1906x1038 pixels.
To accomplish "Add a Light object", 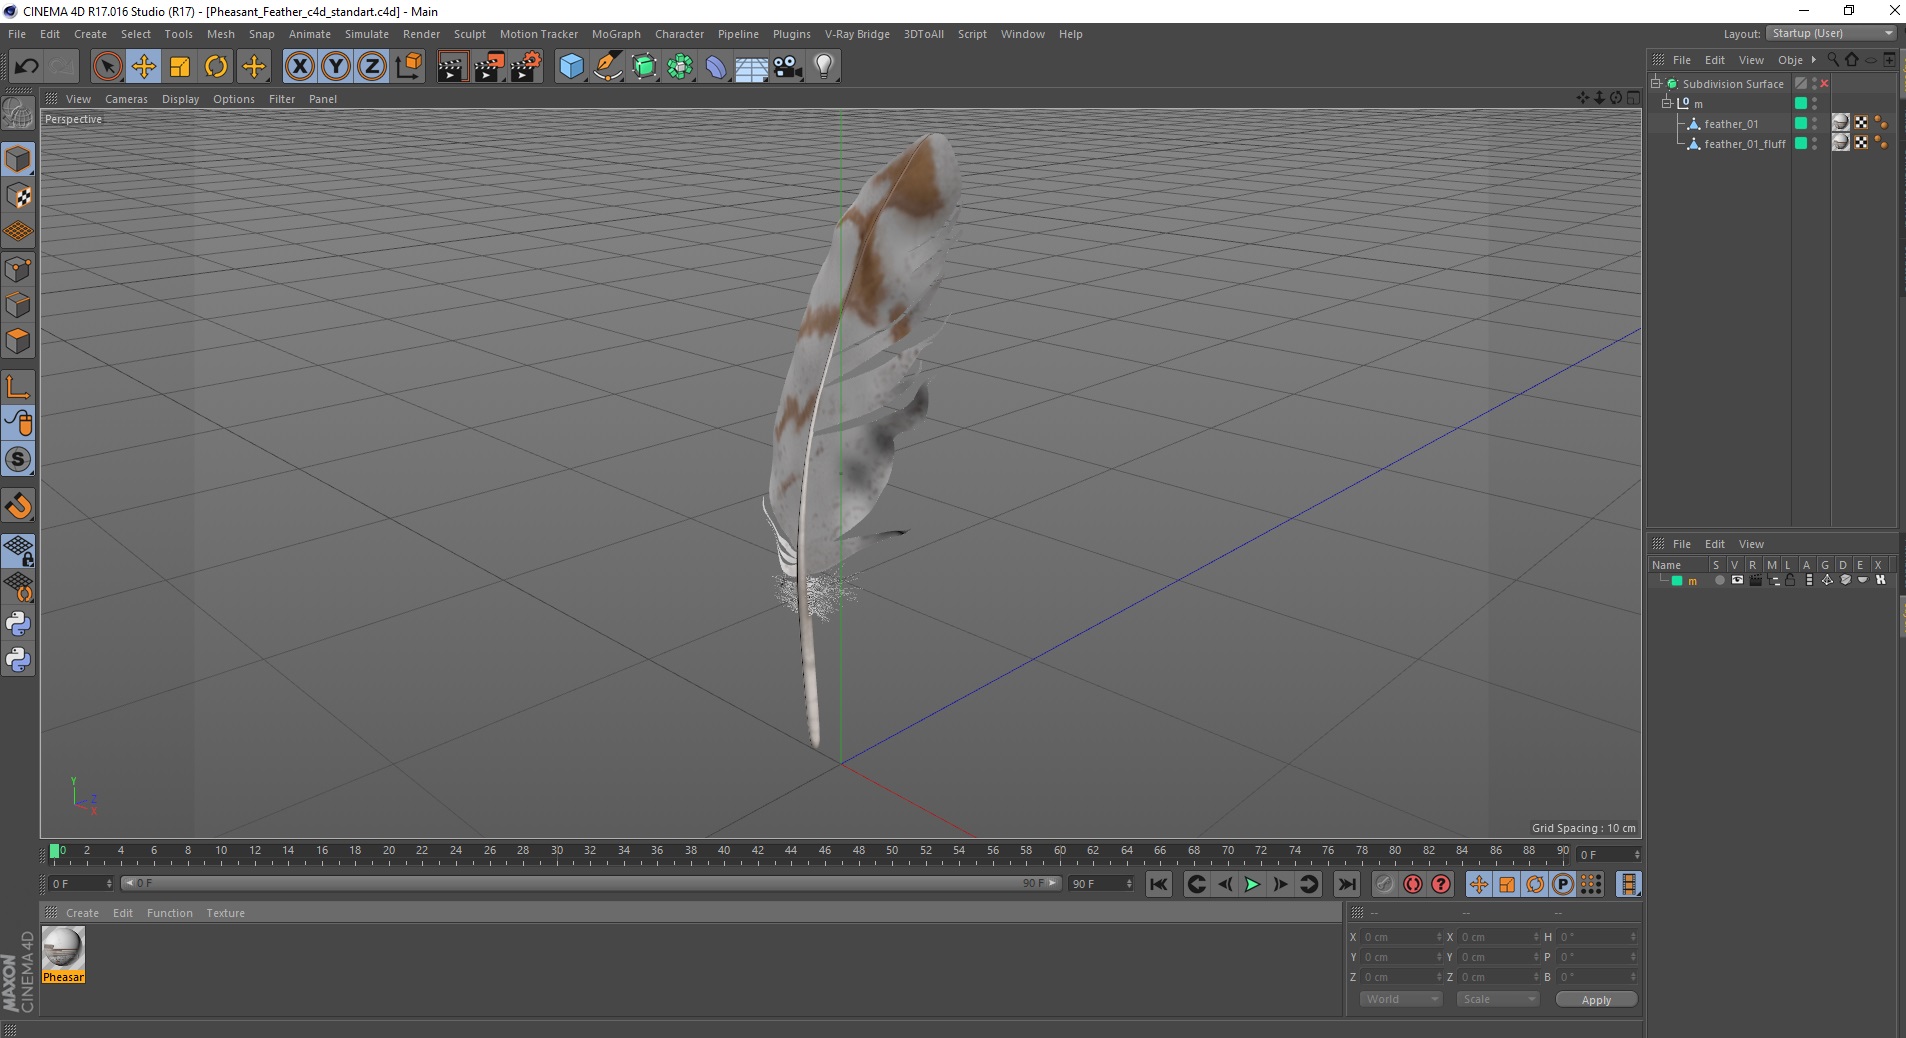I will click(x=824, y=67).
